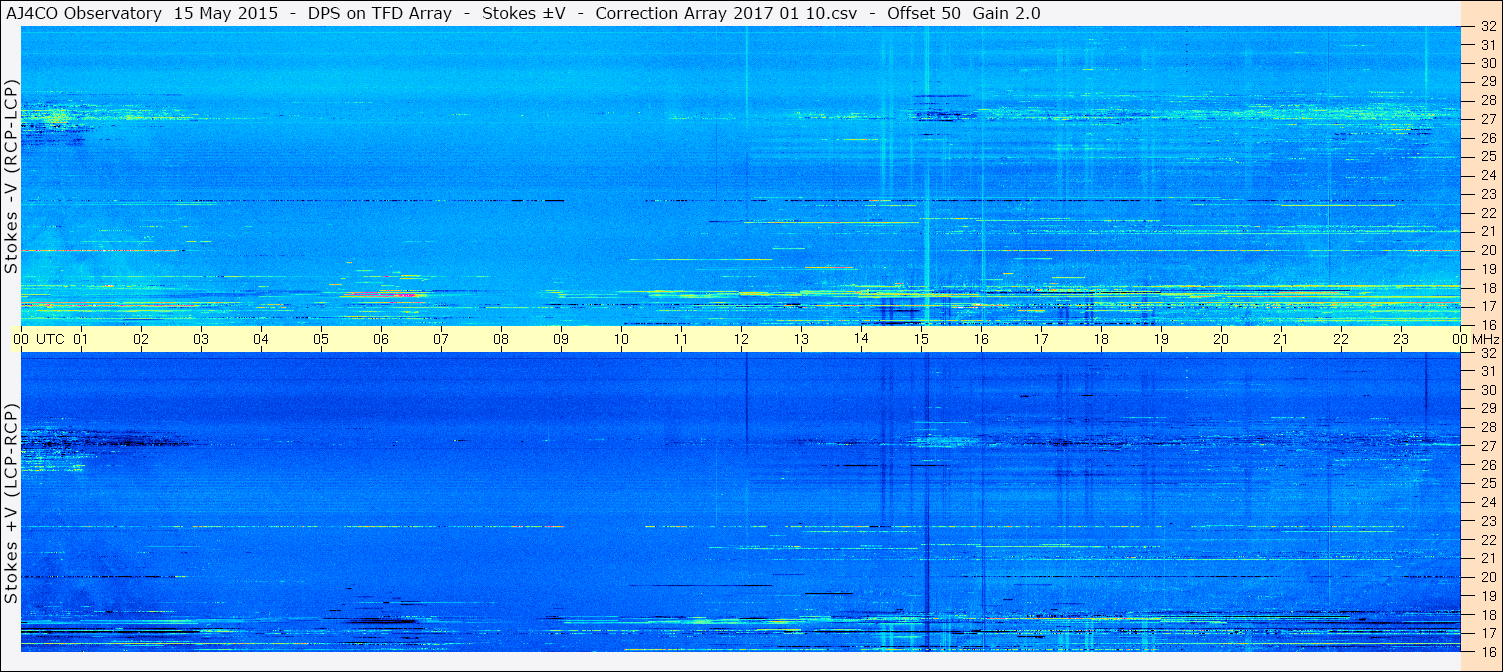Screen dimensions: 1503x672
Task: Click 31 MHz tick of Stokes -V panel
Action: pyautogui.click(x=1488, y=44)
